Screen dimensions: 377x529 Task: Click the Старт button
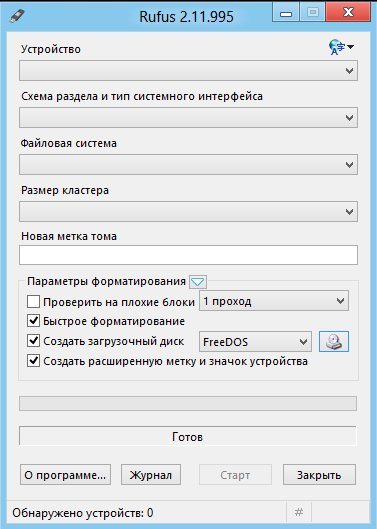click(235, 475)
